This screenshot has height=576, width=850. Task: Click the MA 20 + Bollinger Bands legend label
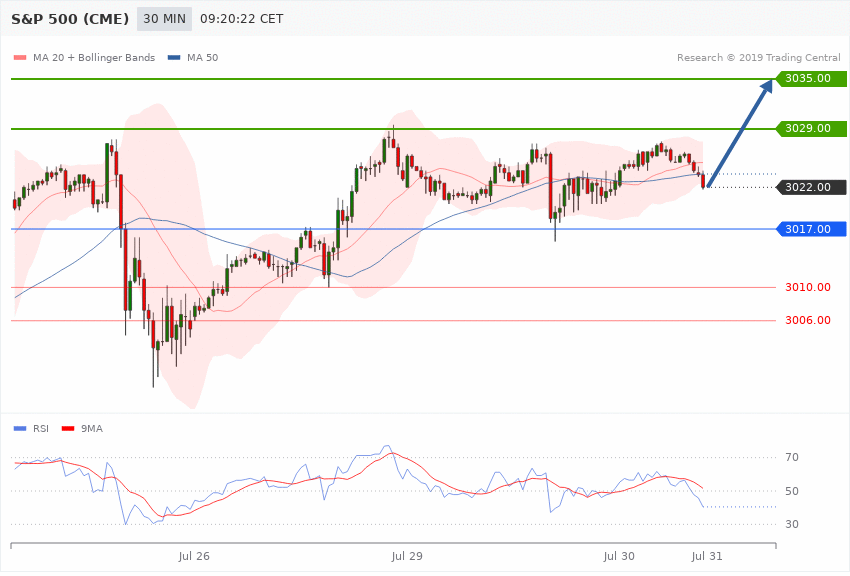[x=94, y=57]
